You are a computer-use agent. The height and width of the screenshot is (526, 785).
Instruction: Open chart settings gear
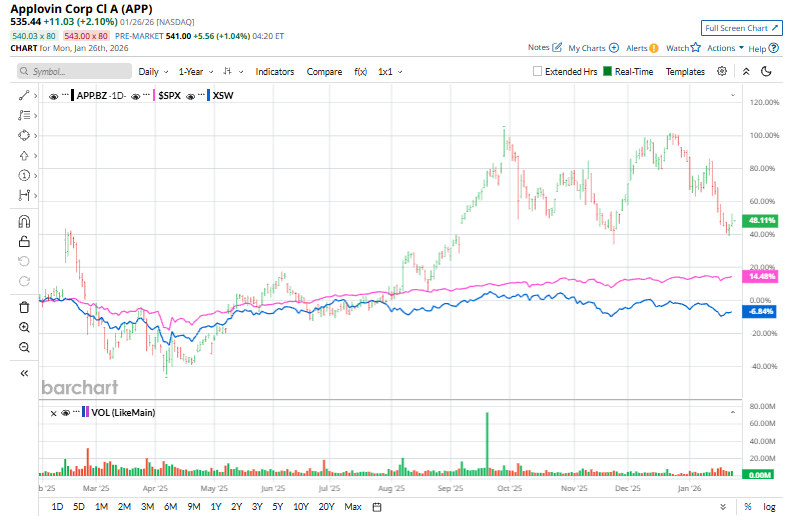[721, 71]
